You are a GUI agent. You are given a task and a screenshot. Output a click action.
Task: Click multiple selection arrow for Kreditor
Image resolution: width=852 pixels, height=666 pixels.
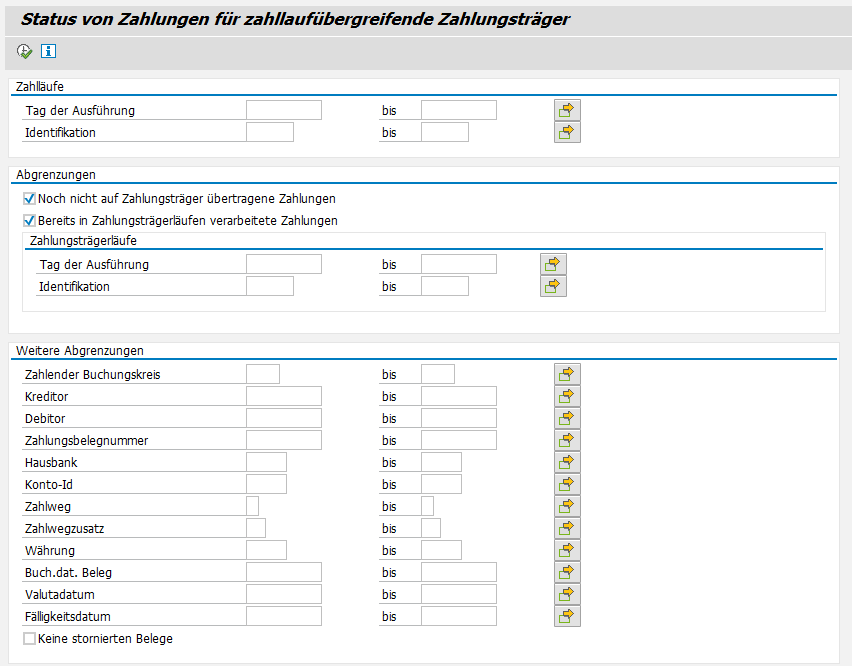(x=567, y=396)
